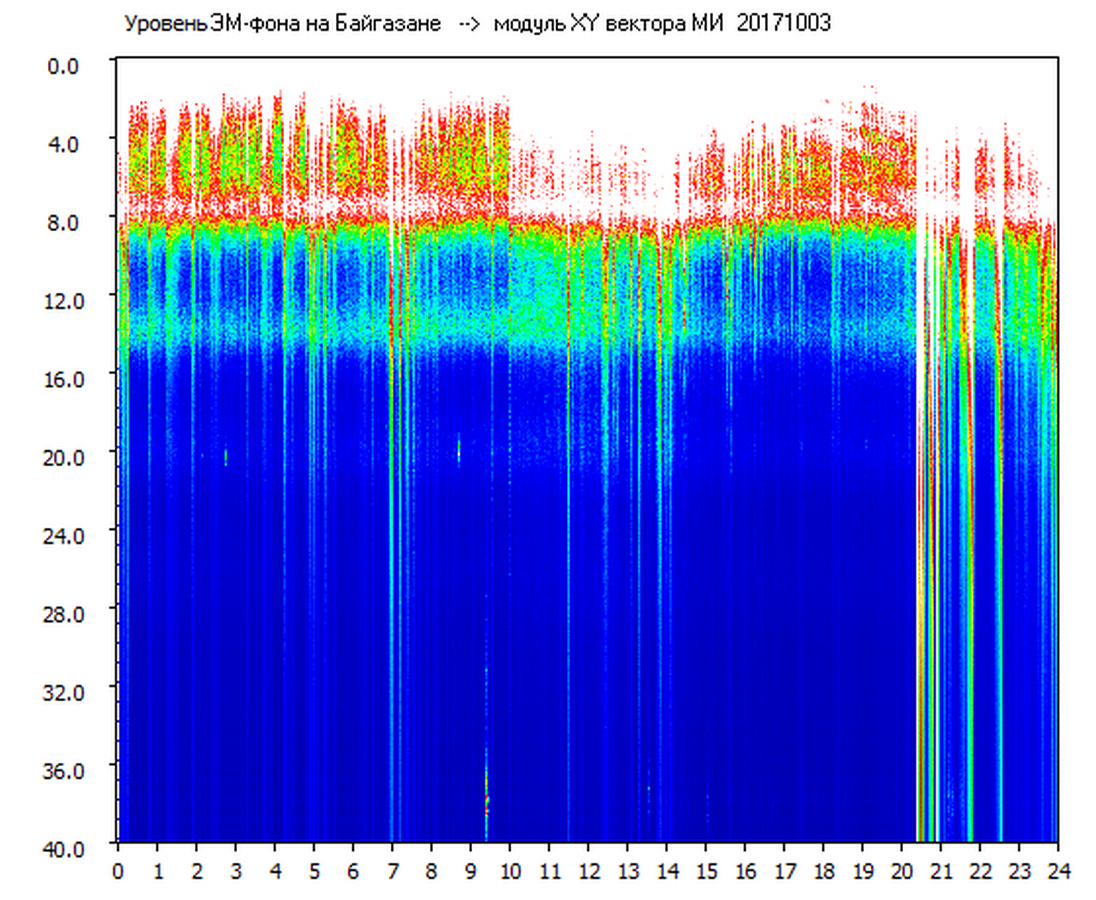Click the date 20171003 in the title
Image resolution: width=1096 pixels, height=900 pixels.
click(x=783, y=24)
